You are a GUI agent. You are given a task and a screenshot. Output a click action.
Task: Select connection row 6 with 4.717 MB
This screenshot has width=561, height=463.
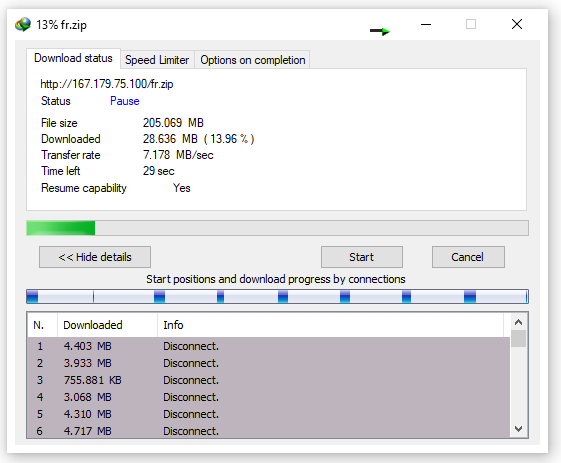[x=269, y=431]
